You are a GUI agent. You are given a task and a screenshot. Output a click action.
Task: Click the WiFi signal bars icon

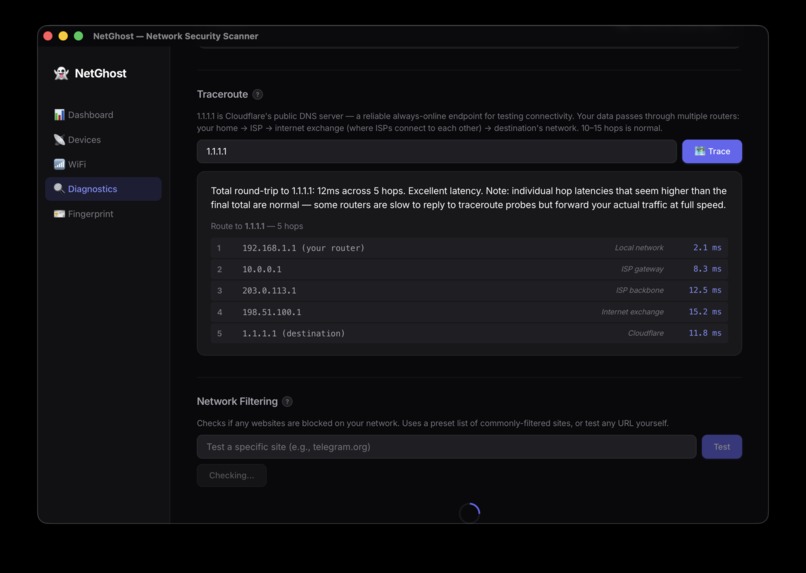click(59, 164)
